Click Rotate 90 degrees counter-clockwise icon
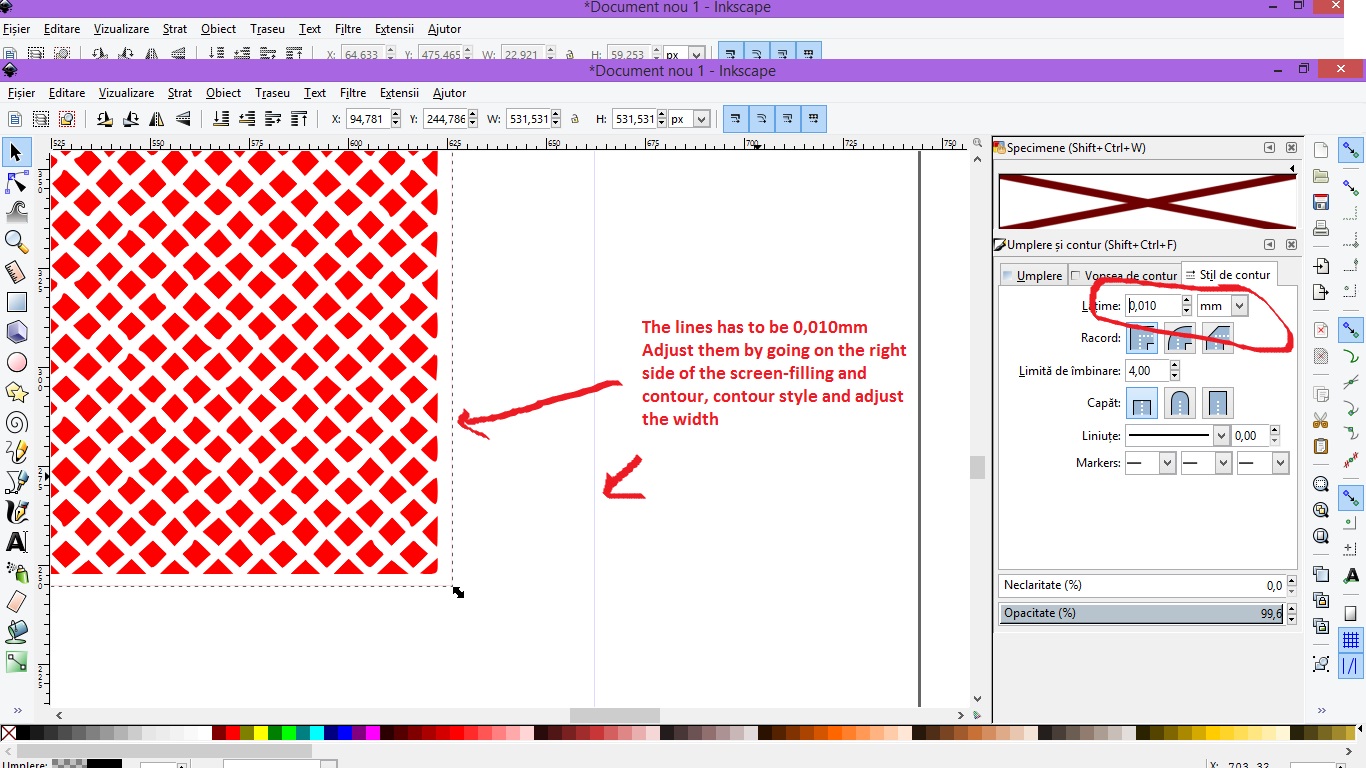Image resolution: width=1366 pixels, height=768 pixels. 105,119
